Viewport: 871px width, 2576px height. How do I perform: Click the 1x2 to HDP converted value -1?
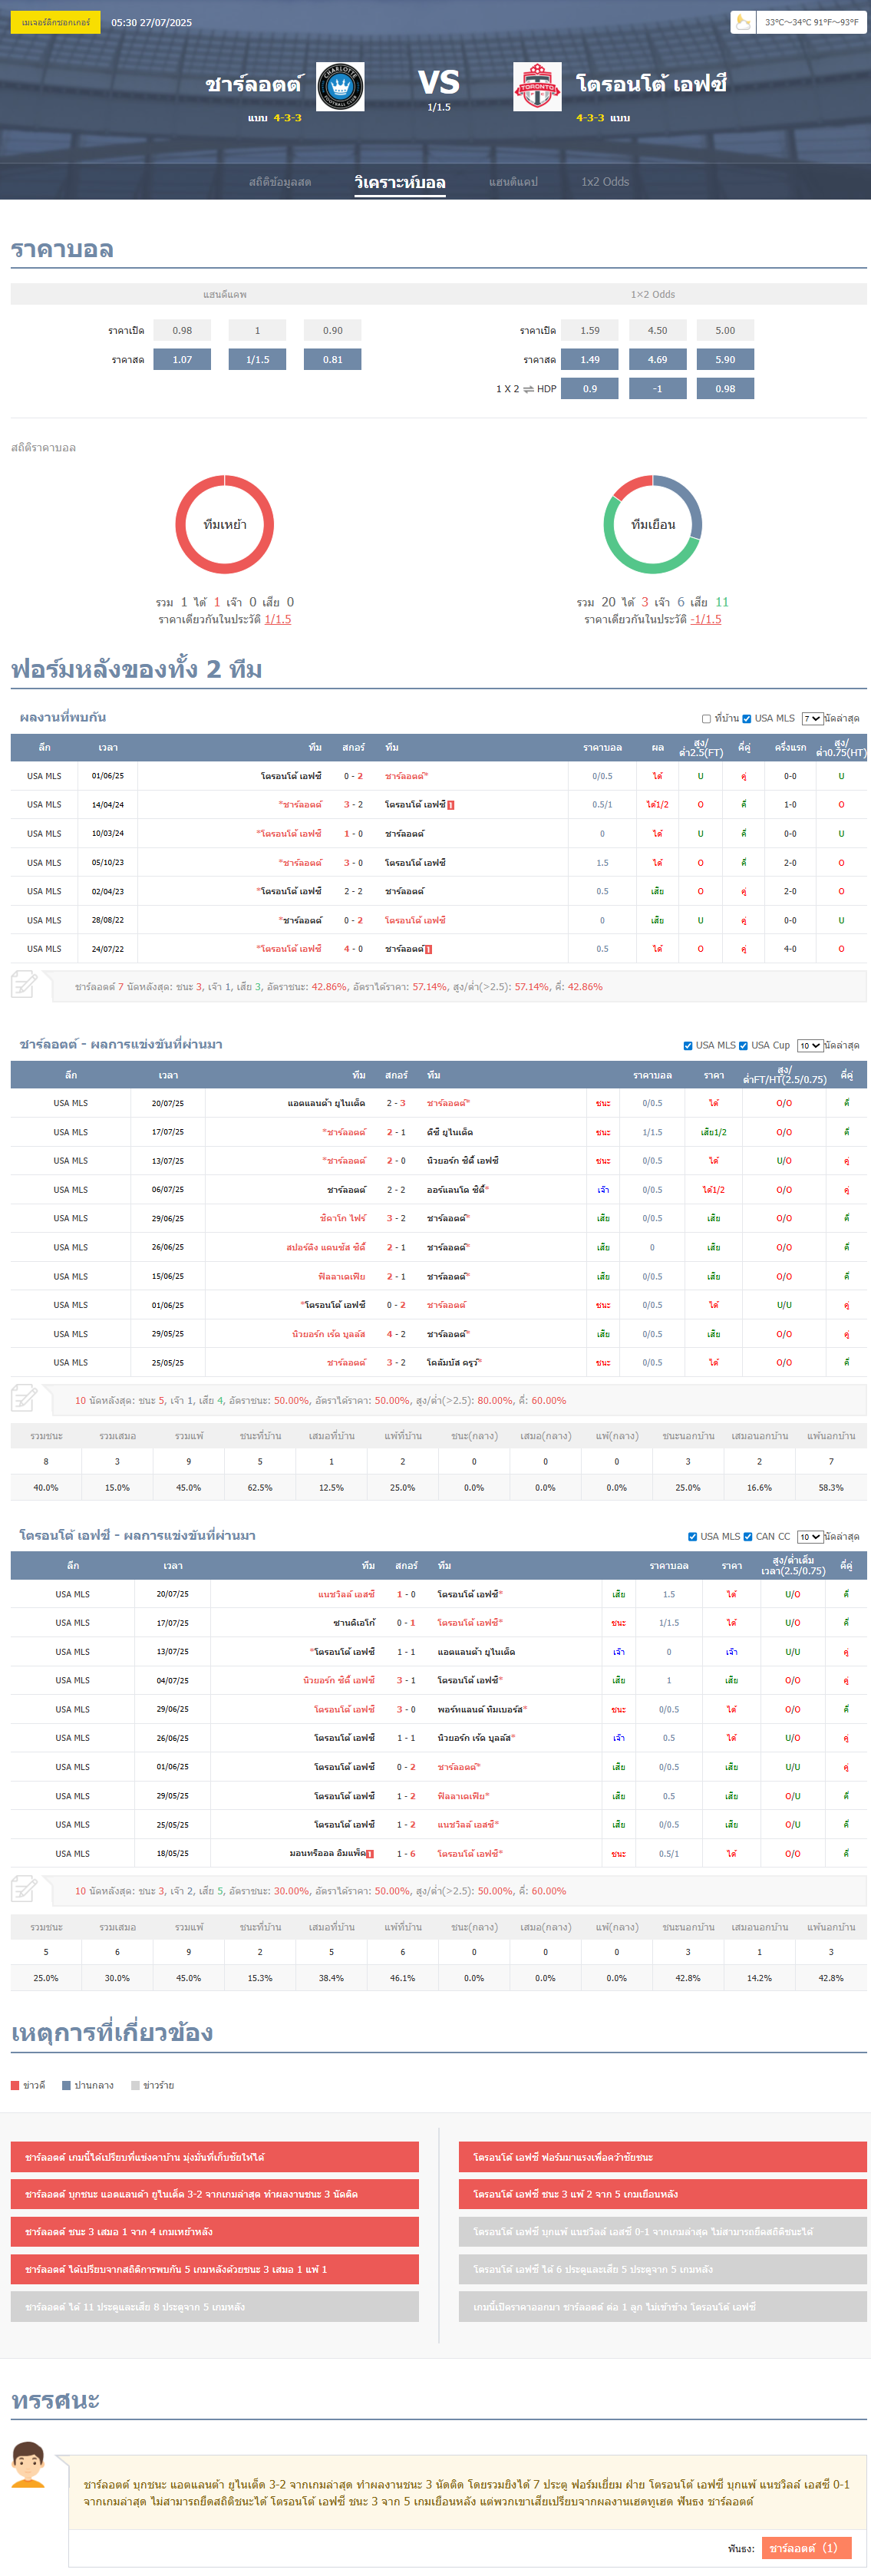pyautogui.click(x=657, y=389)
